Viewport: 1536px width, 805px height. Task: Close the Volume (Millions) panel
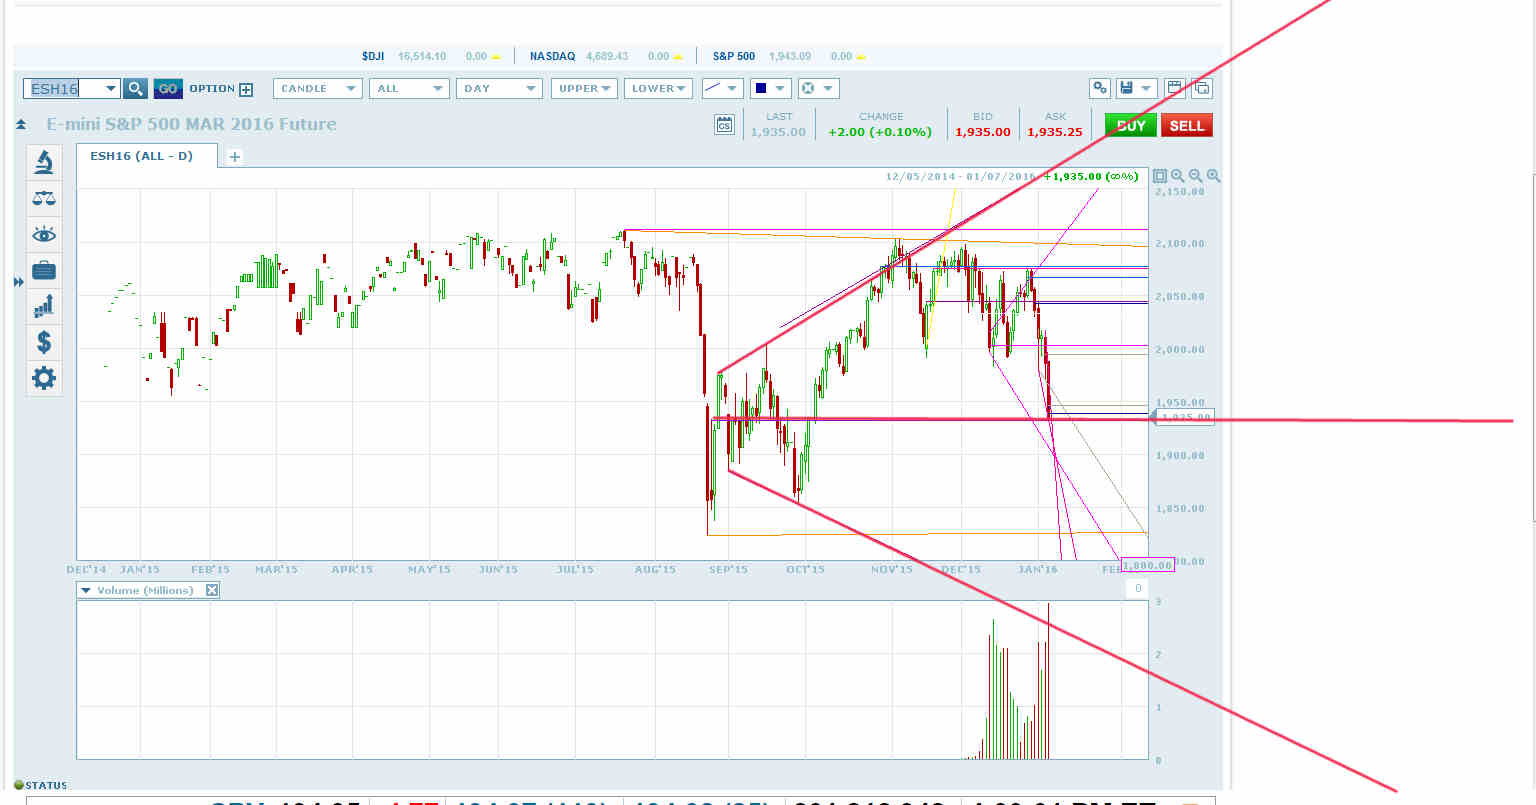point(212,590)
